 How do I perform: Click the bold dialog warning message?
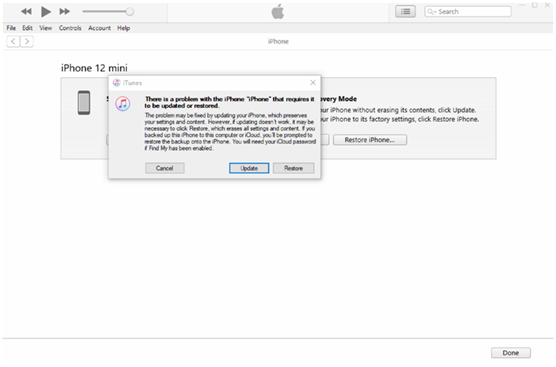pos(229,102)
